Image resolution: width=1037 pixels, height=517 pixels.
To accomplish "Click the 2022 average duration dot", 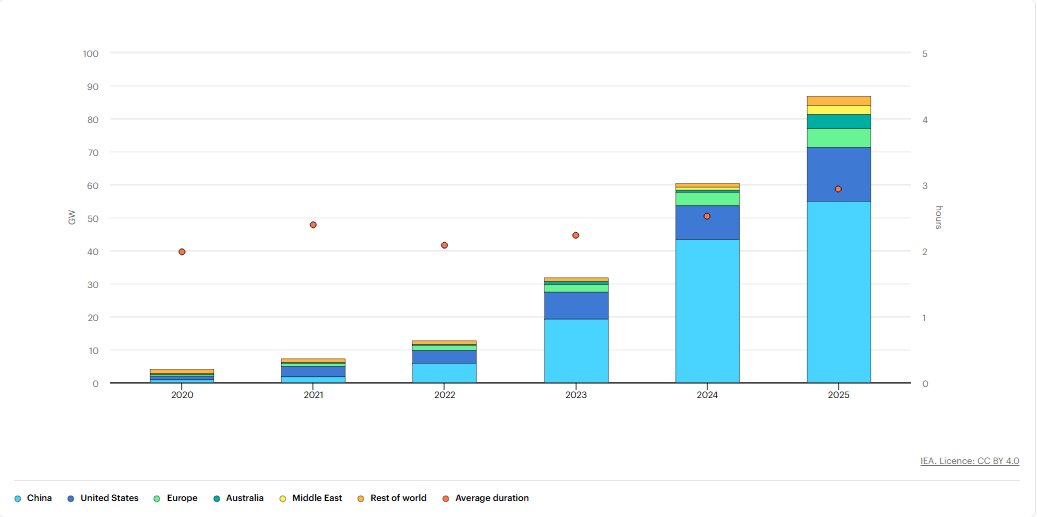I will pyautogui.click(x=444, y=245).
